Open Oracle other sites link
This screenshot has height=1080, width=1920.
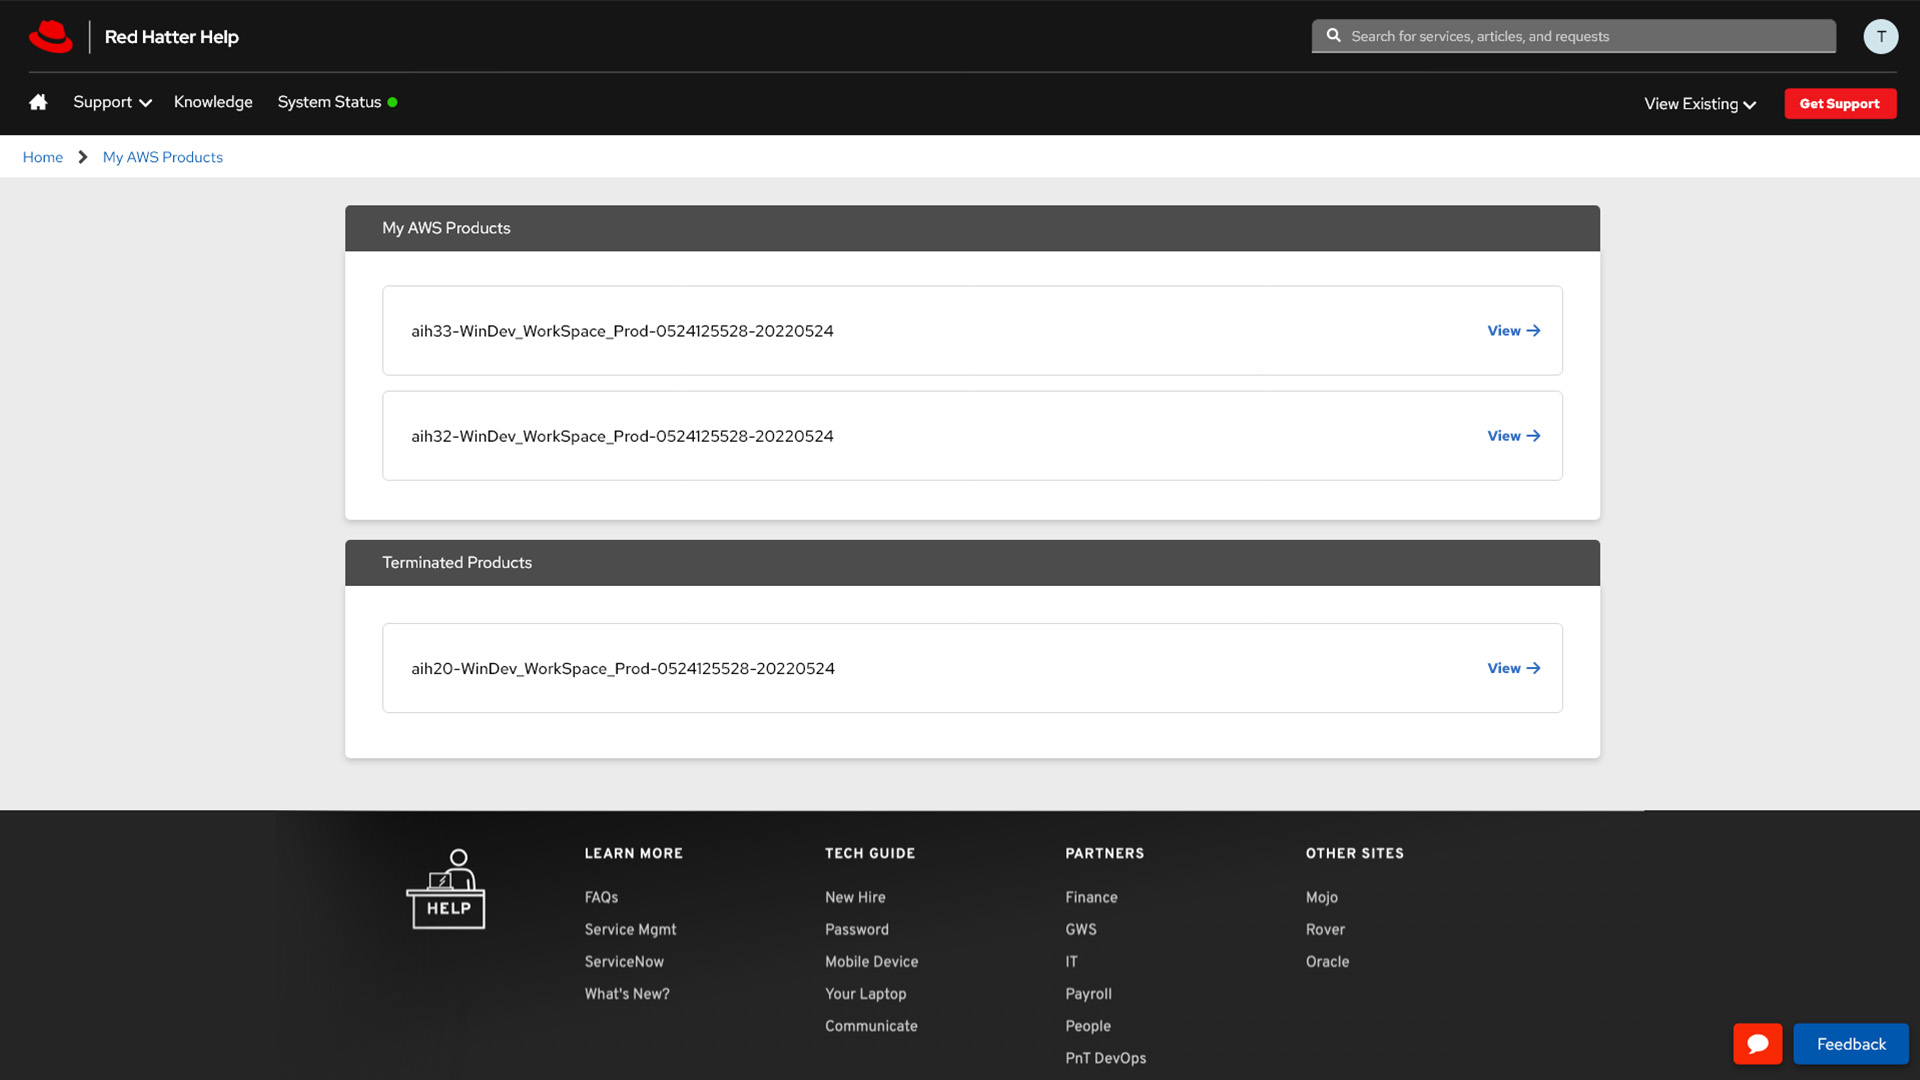coord(1327,961)
